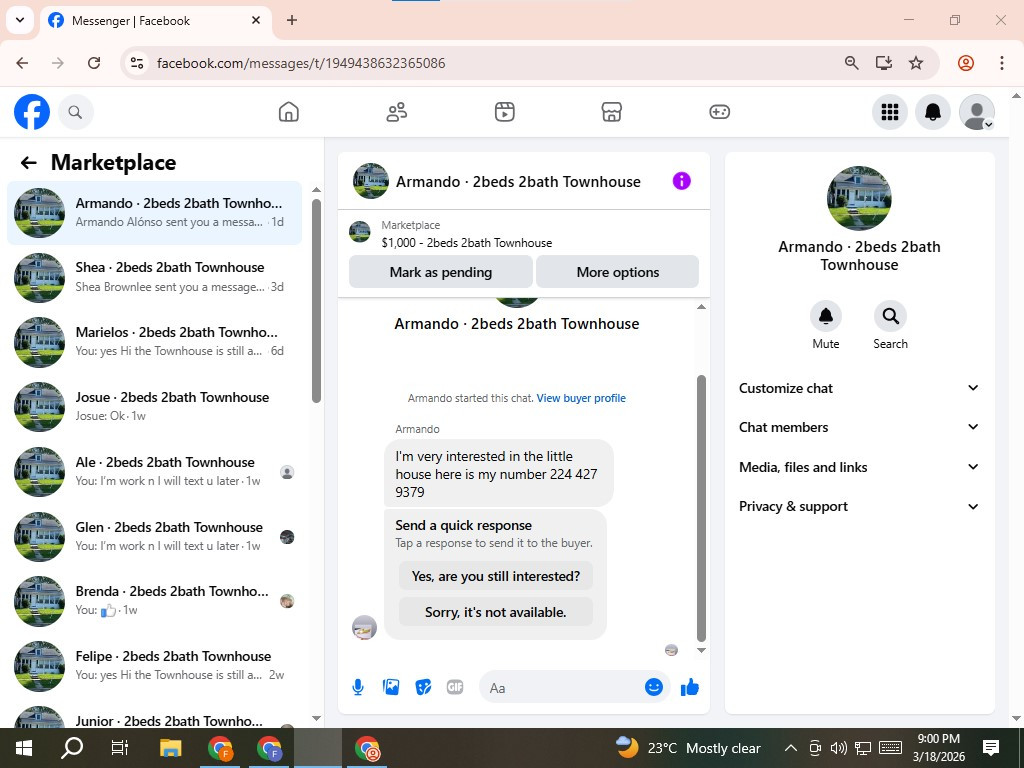The image size is (1024, 768).
Task: Open the Josue · 2beds 2bath Townhouse conversation
Action: pos(155,407)
